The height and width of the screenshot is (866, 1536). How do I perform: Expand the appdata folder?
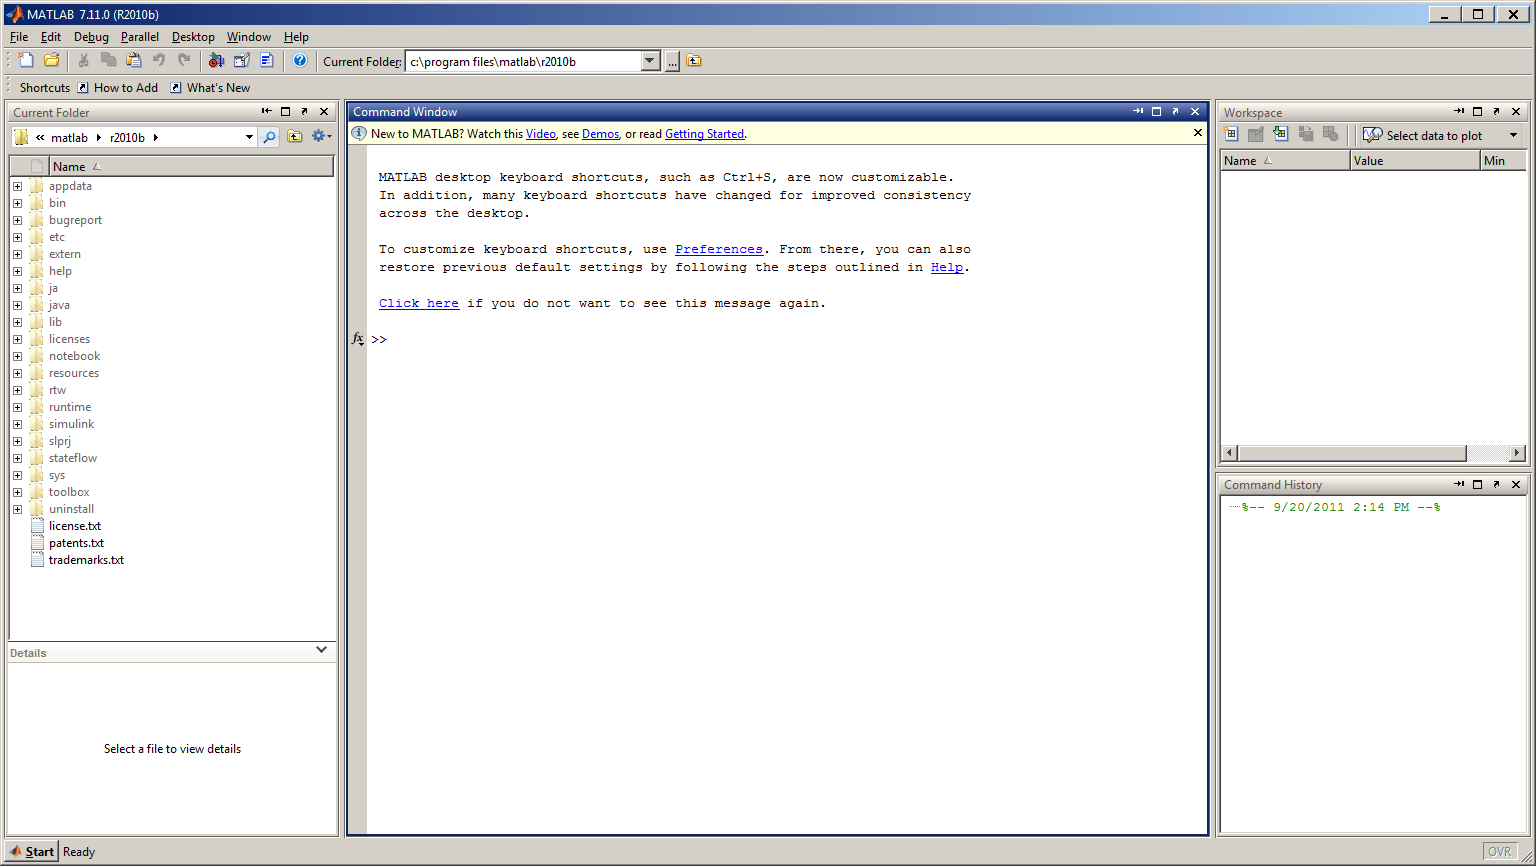click(17, 186)
